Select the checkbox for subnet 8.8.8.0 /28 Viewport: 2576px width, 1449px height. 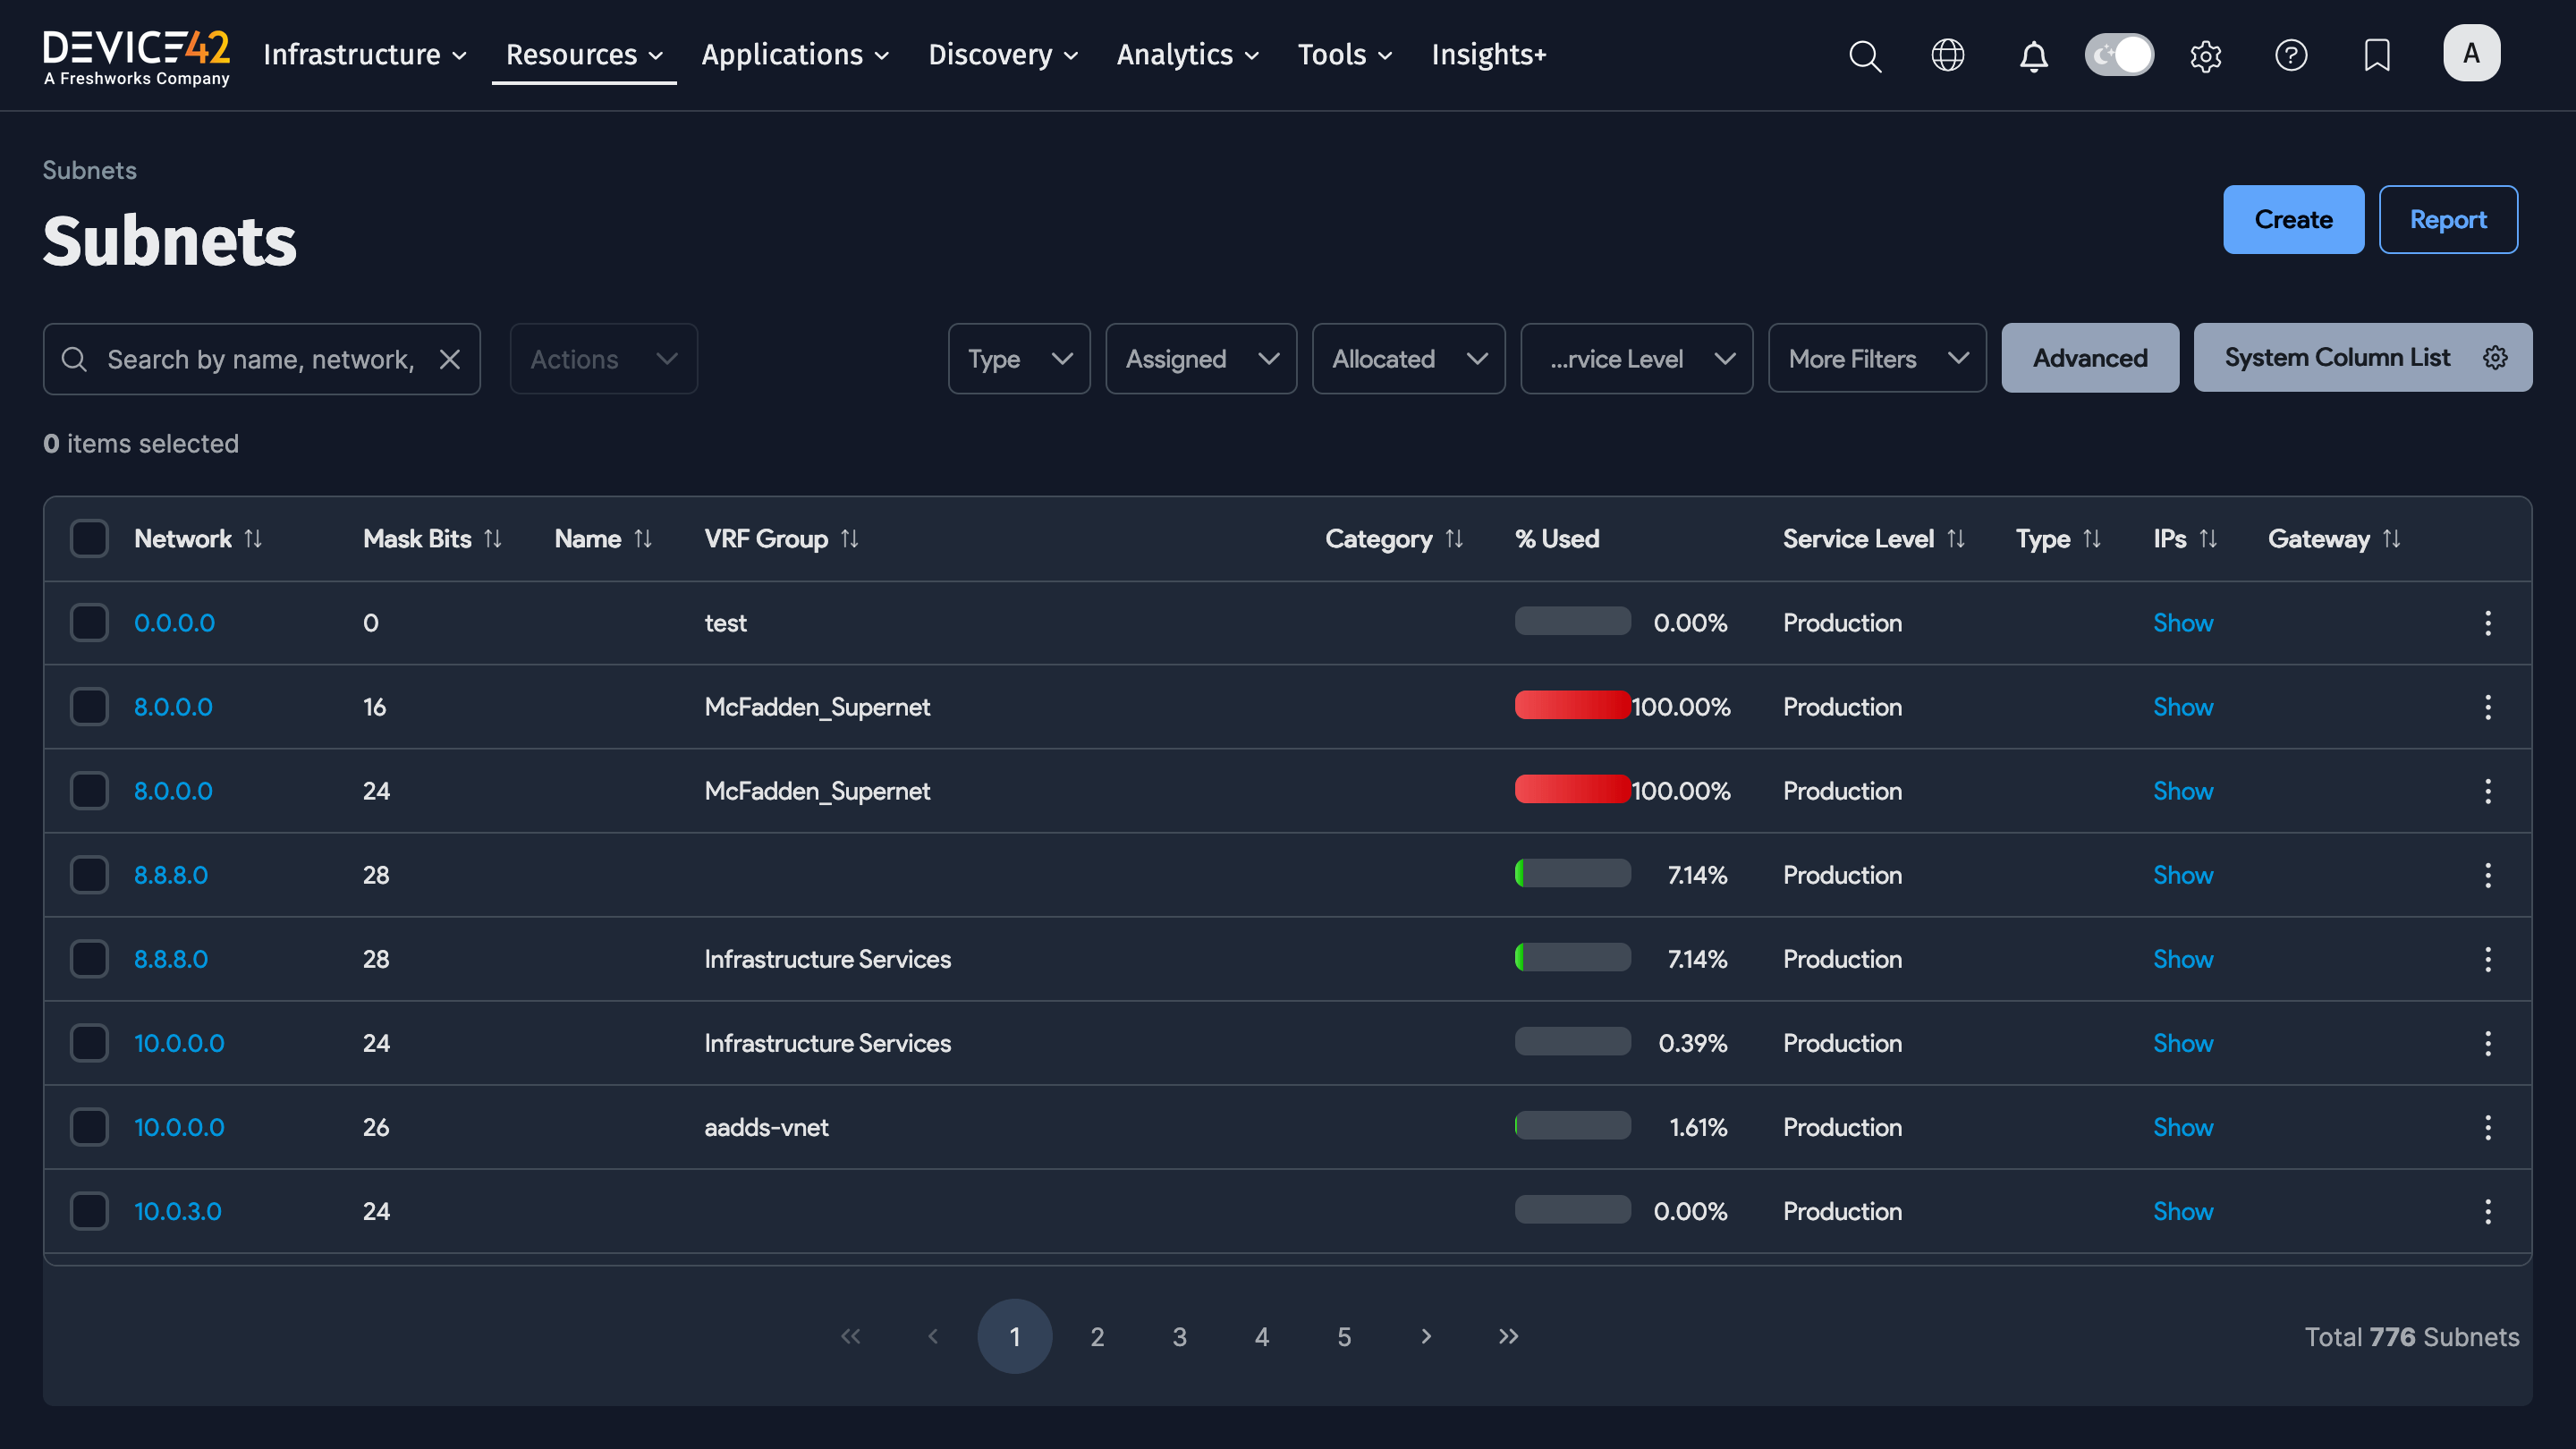(x=89, y=874)
